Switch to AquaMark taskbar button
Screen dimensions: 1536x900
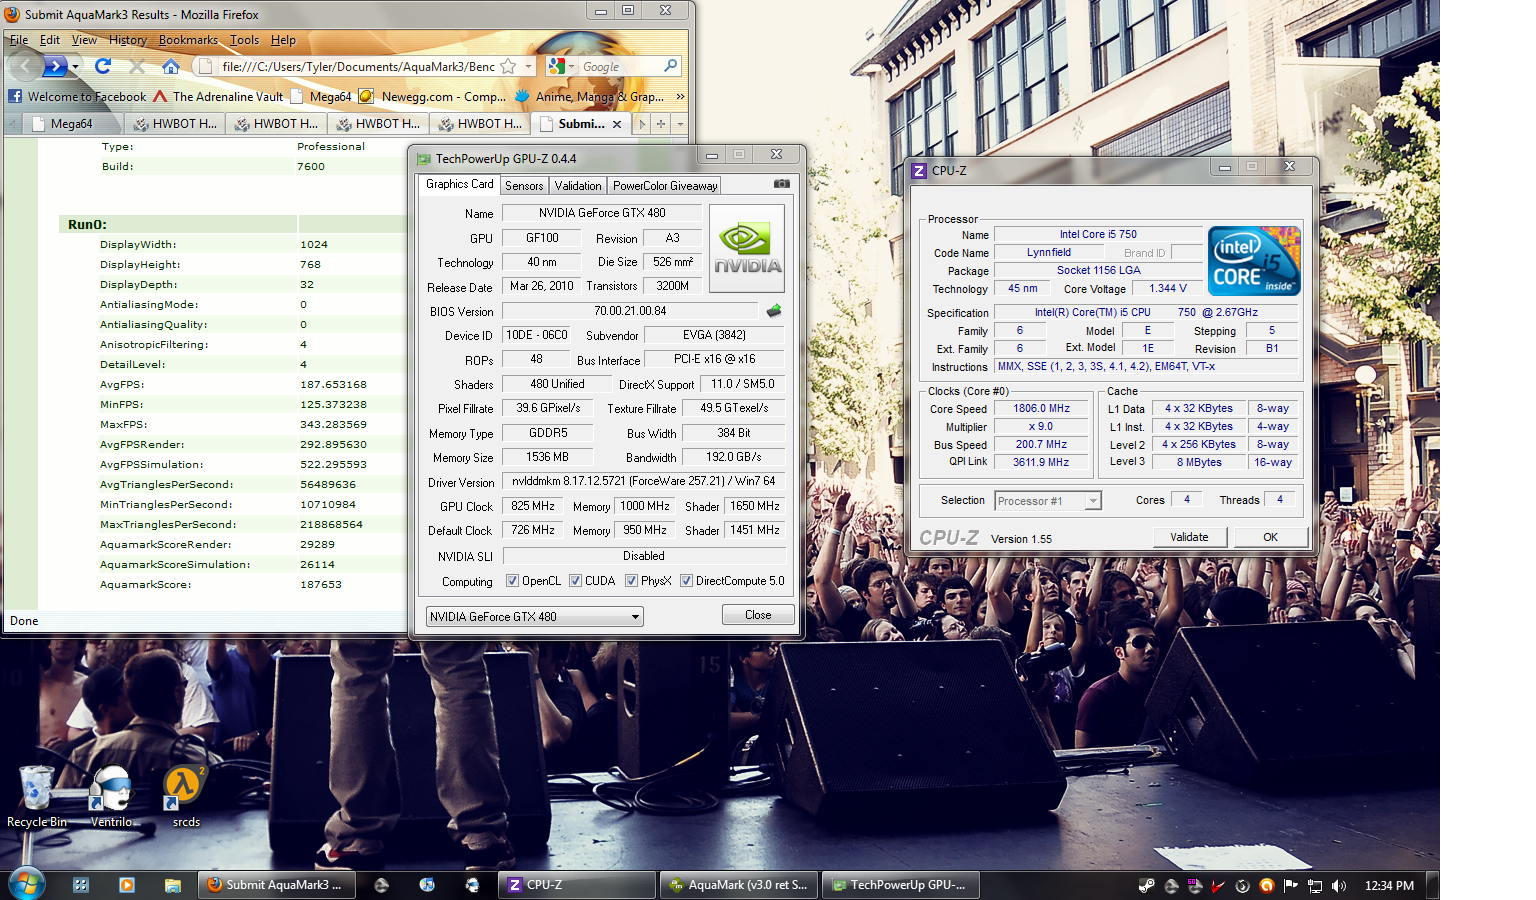[x=739, y=885]
